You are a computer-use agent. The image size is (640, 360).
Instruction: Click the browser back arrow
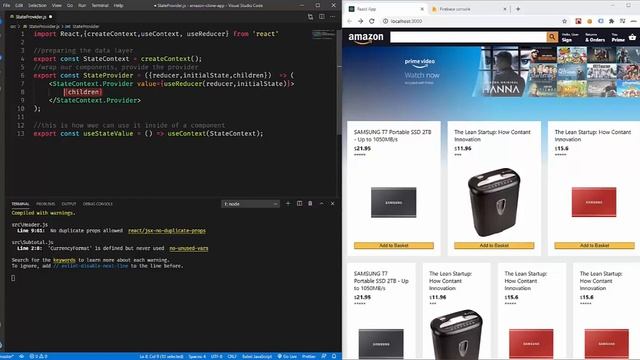[350, 21]
